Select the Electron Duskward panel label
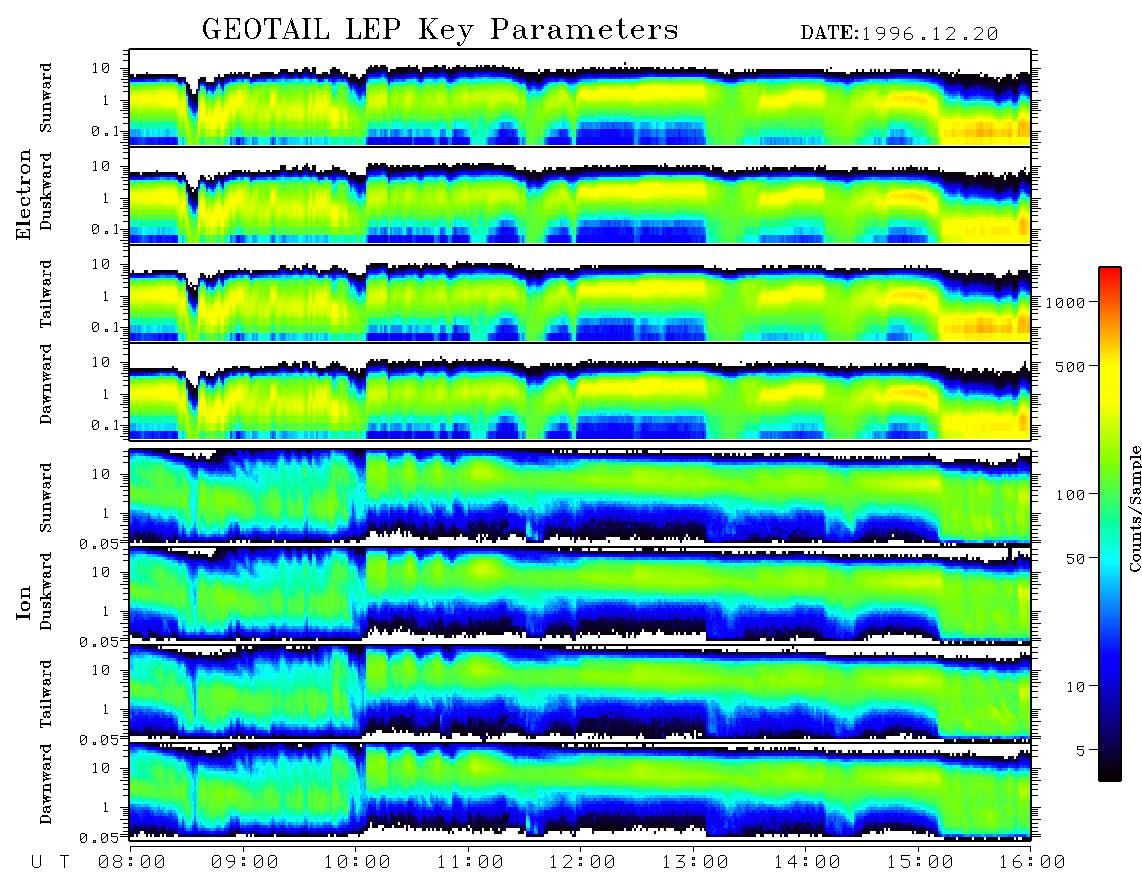This screenshot has height=880, width=1142. point(46,191)
